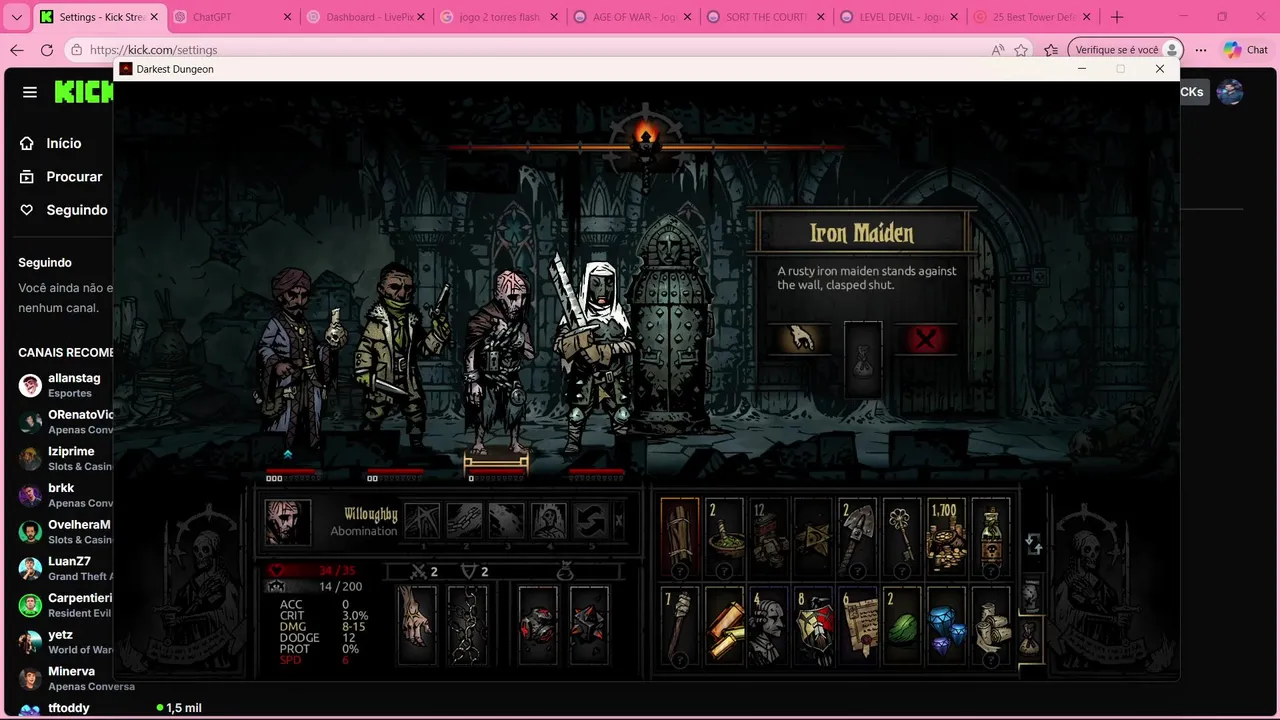Go back in the browser
The image size is (1280, 720).
(x=17, y=50)
